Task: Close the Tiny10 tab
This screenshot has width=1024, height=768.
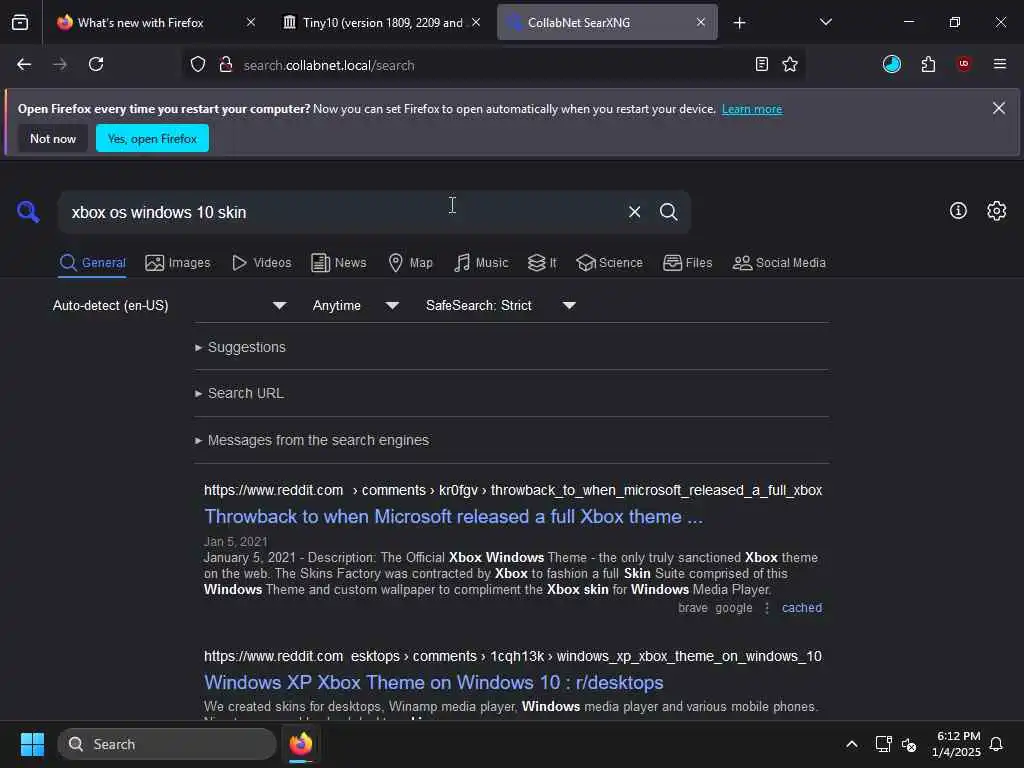Action: (476, 22)
